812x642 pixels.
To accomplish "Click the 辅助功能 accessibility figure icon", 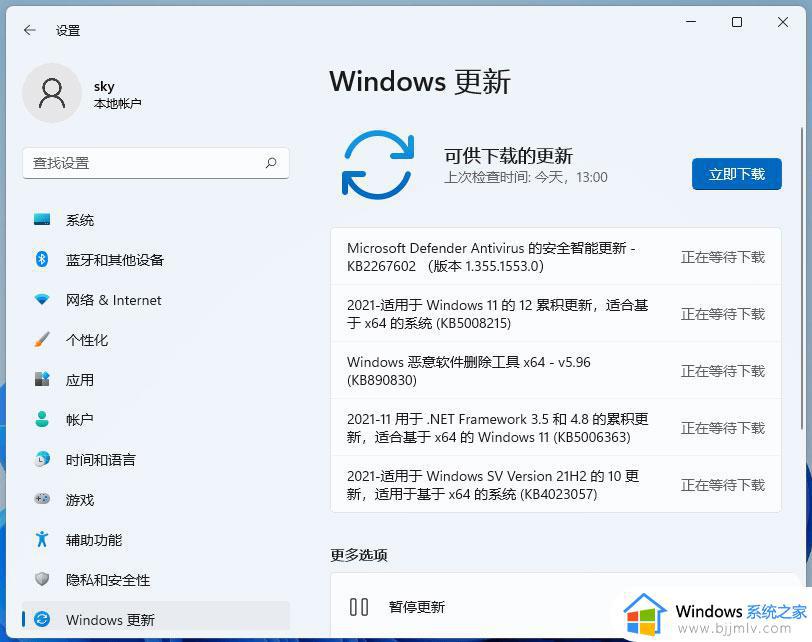I will click(42, 539).
